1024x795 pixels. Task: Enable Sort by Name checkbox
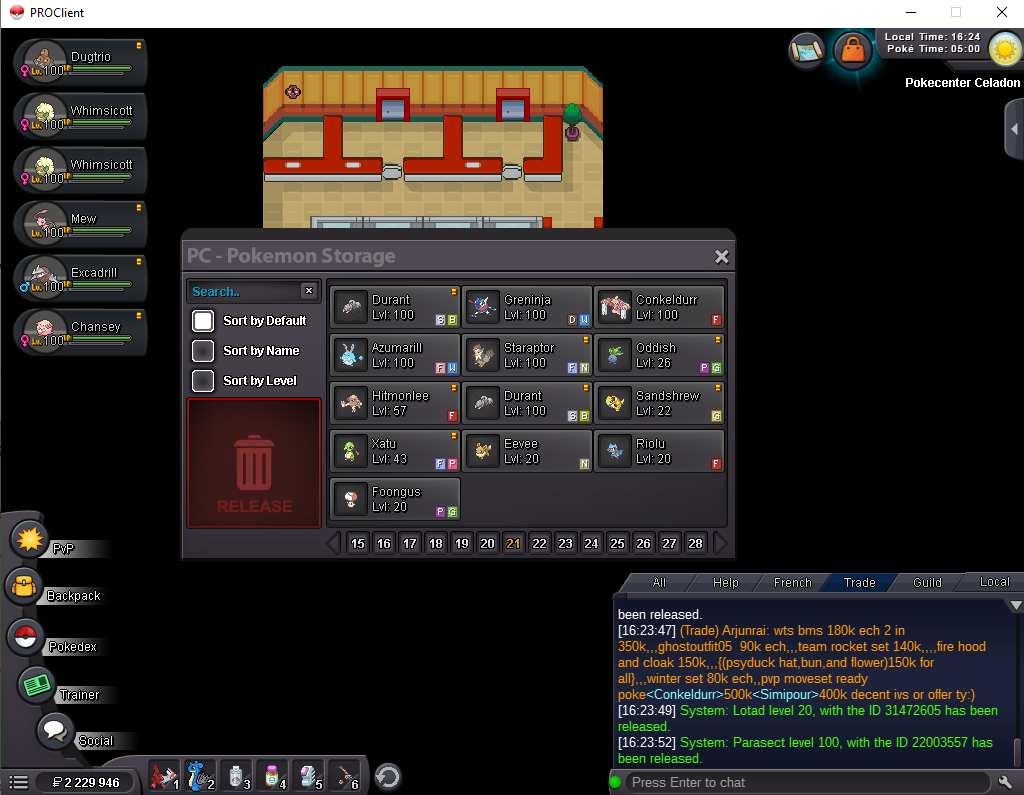coord(203,351)
